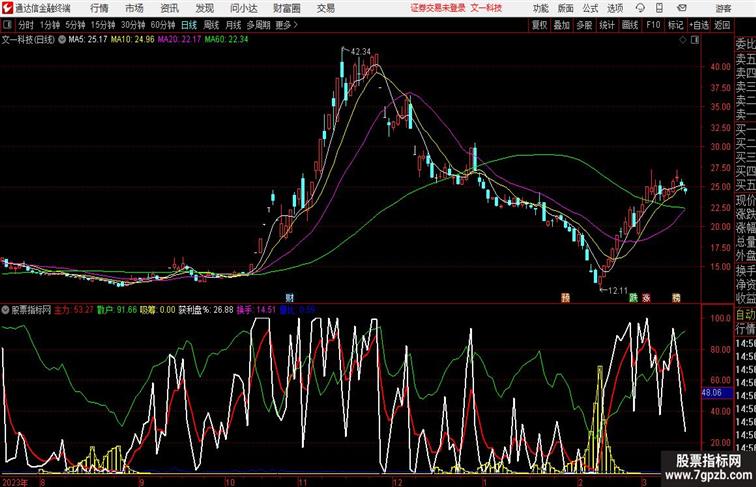Click the diamond icon at chart top-right
Screen dimensions: 756x487
[683, 40]
